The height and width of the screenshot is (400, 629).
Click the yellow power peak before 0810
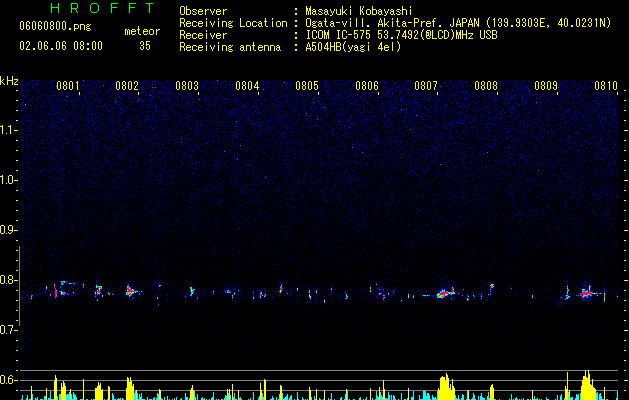587,385
